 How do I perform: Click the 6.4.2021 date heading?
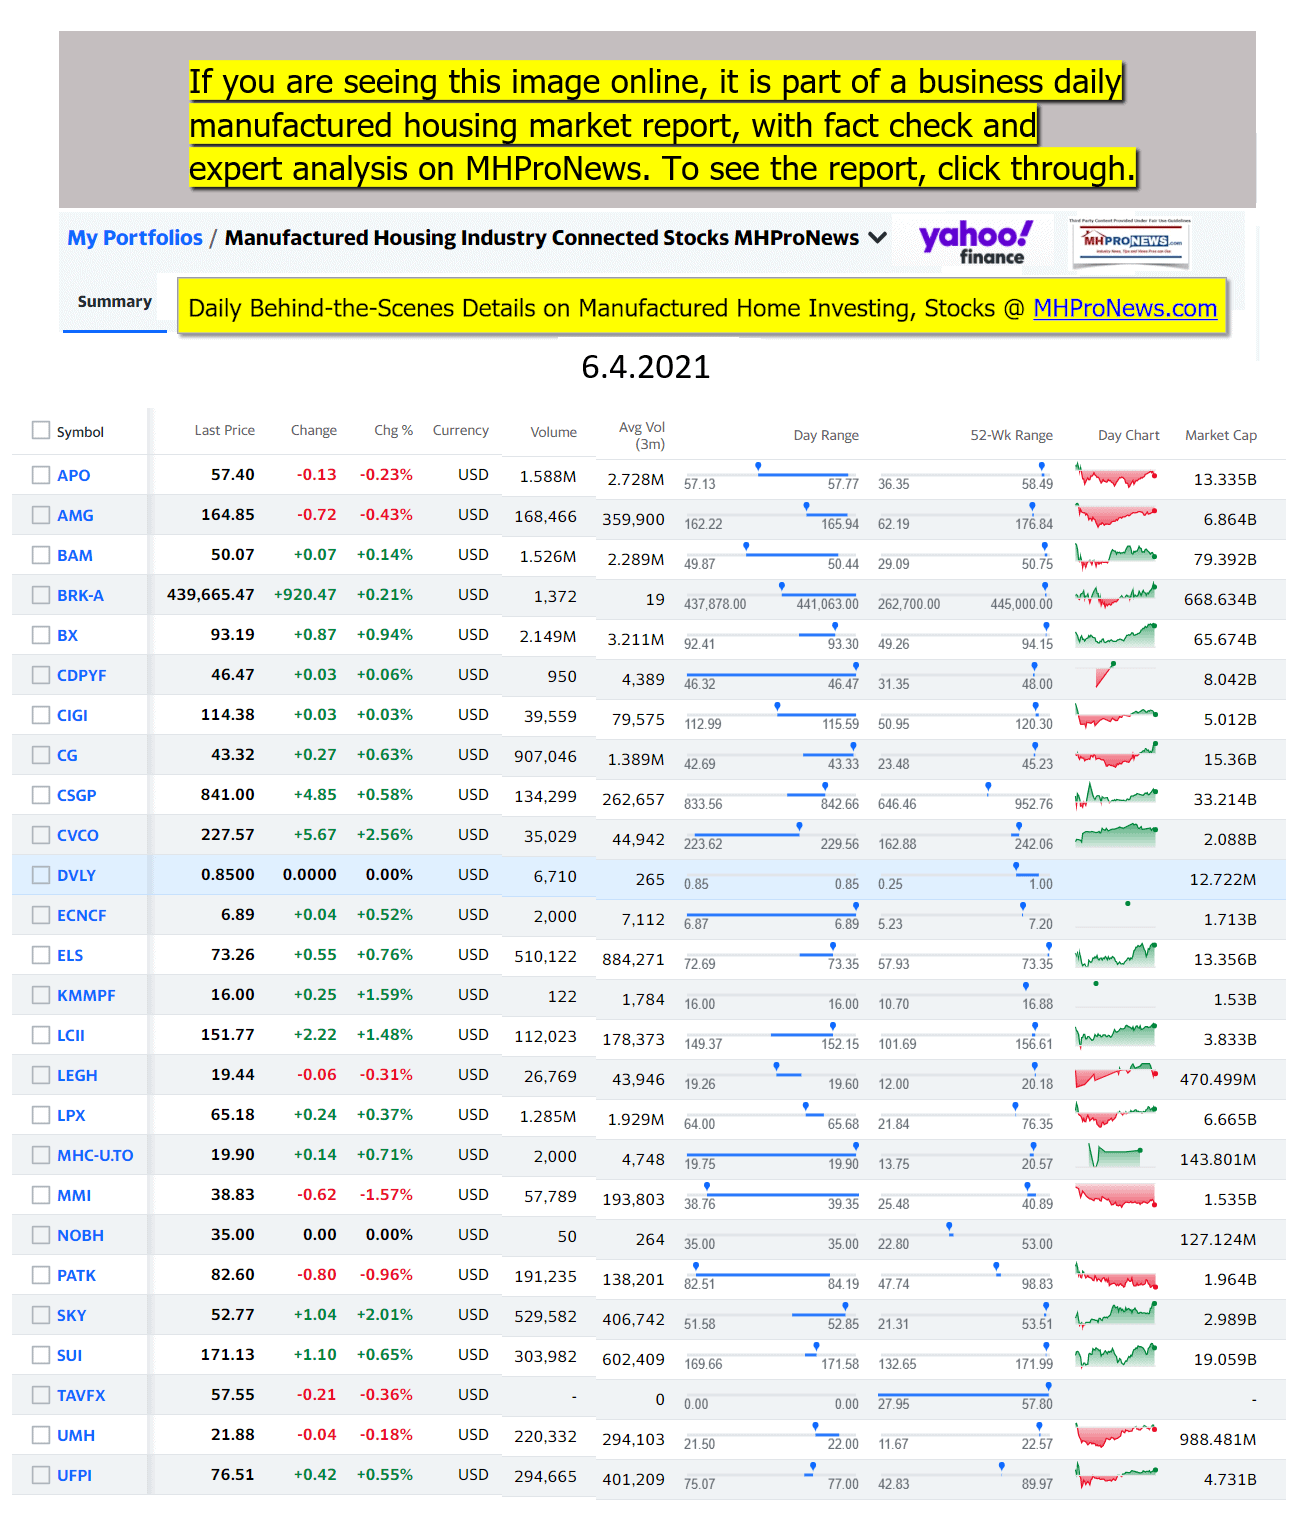click(646, 367)
